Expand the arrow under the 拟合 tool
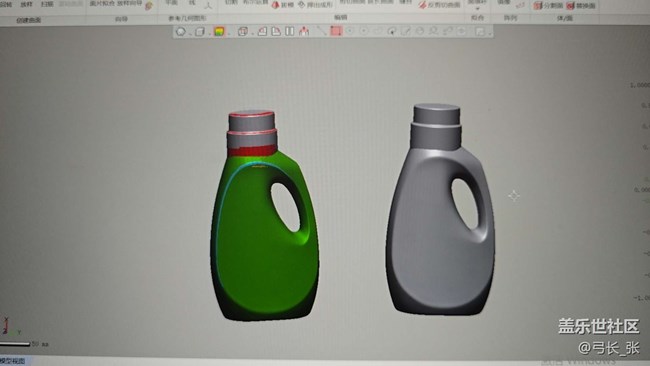This screenshot has height=366, width=650. [x=477, y=9]
